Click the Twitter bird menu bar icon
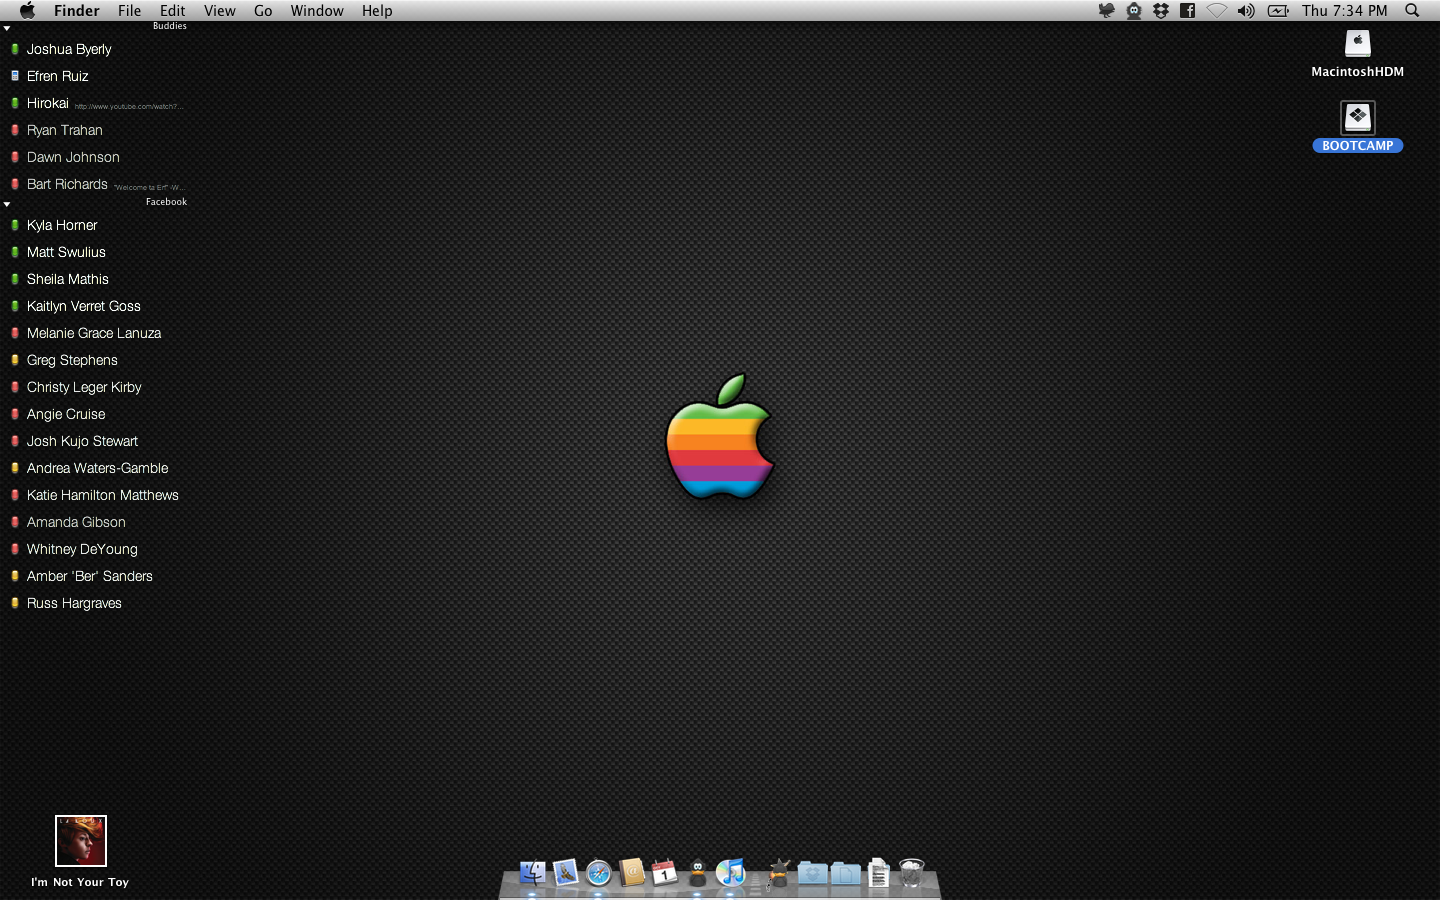This screenshot has height=900, width=1440. click(1106, 11)
